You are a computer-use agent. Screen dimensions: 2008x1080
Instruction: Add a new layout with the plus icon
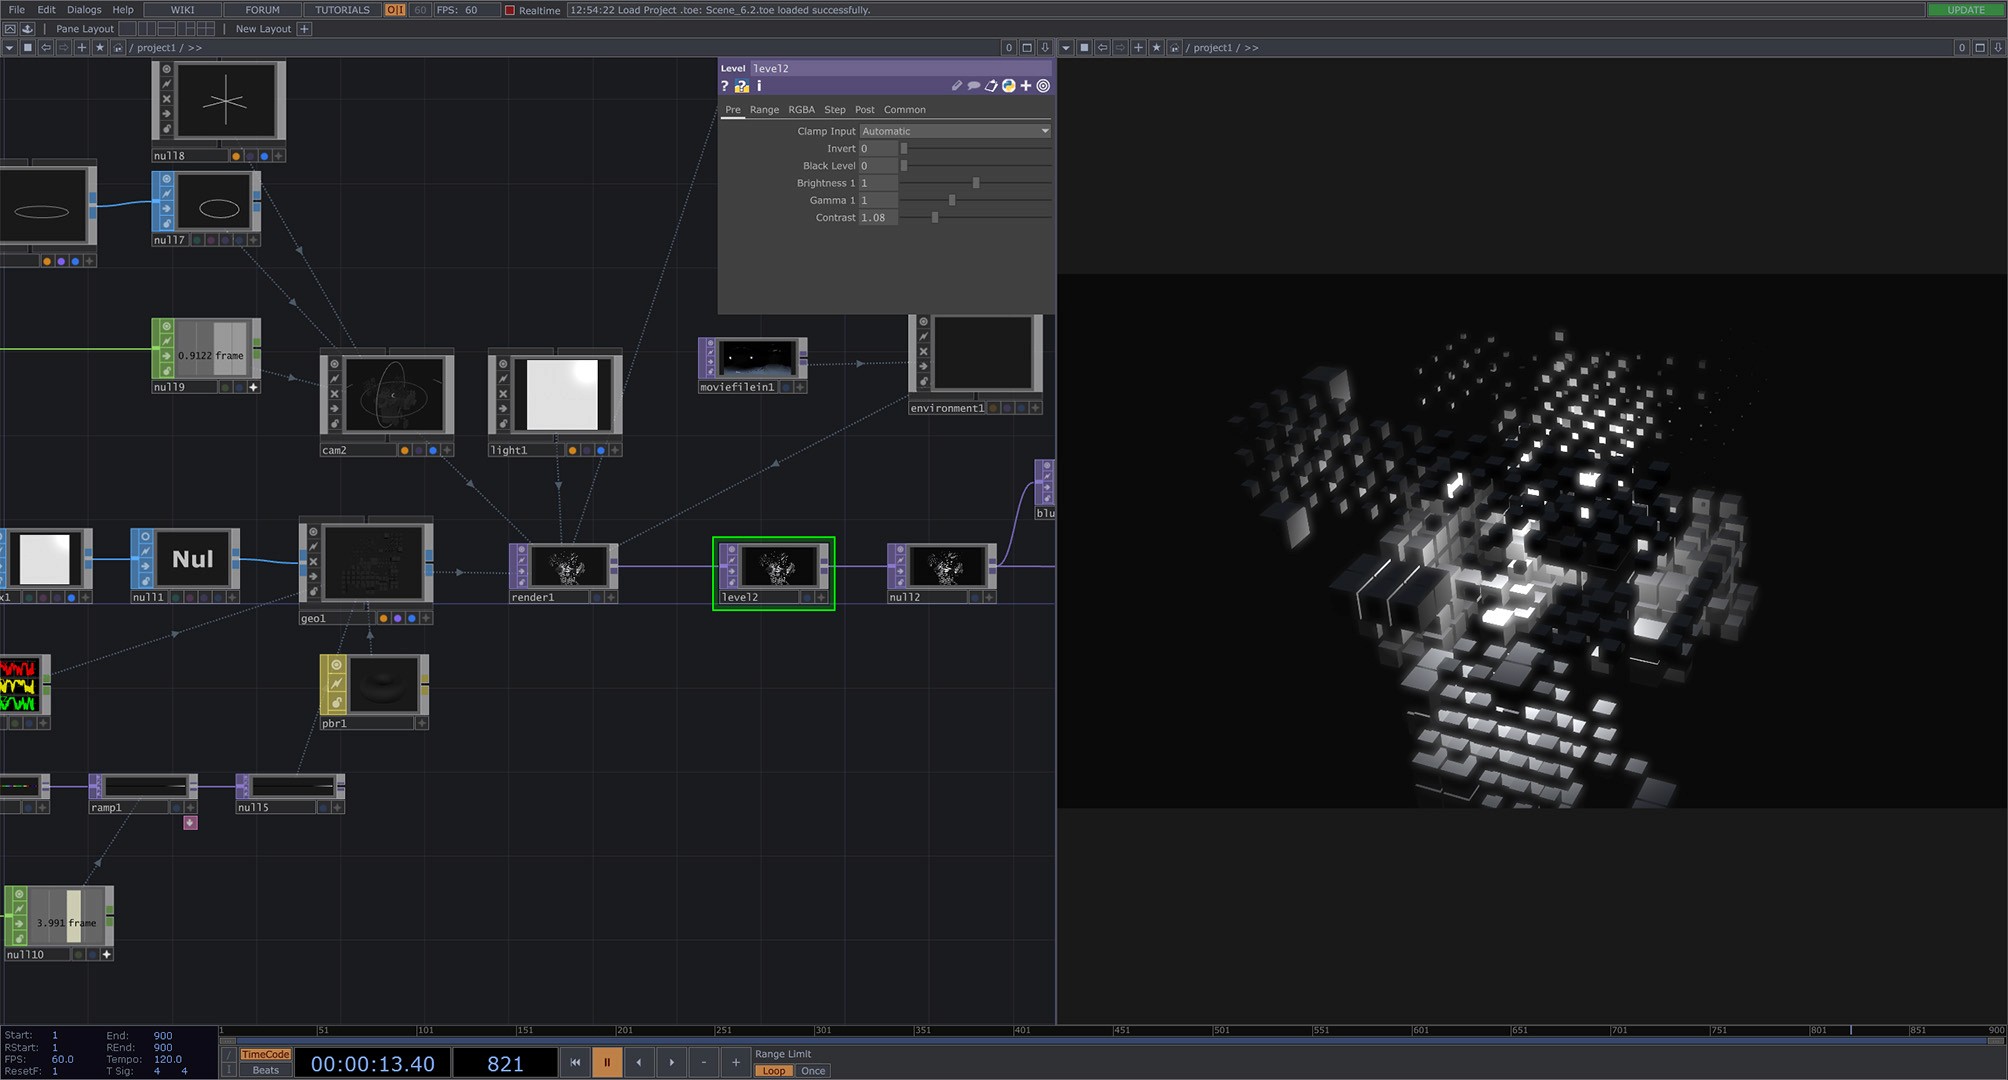(305, 29)
